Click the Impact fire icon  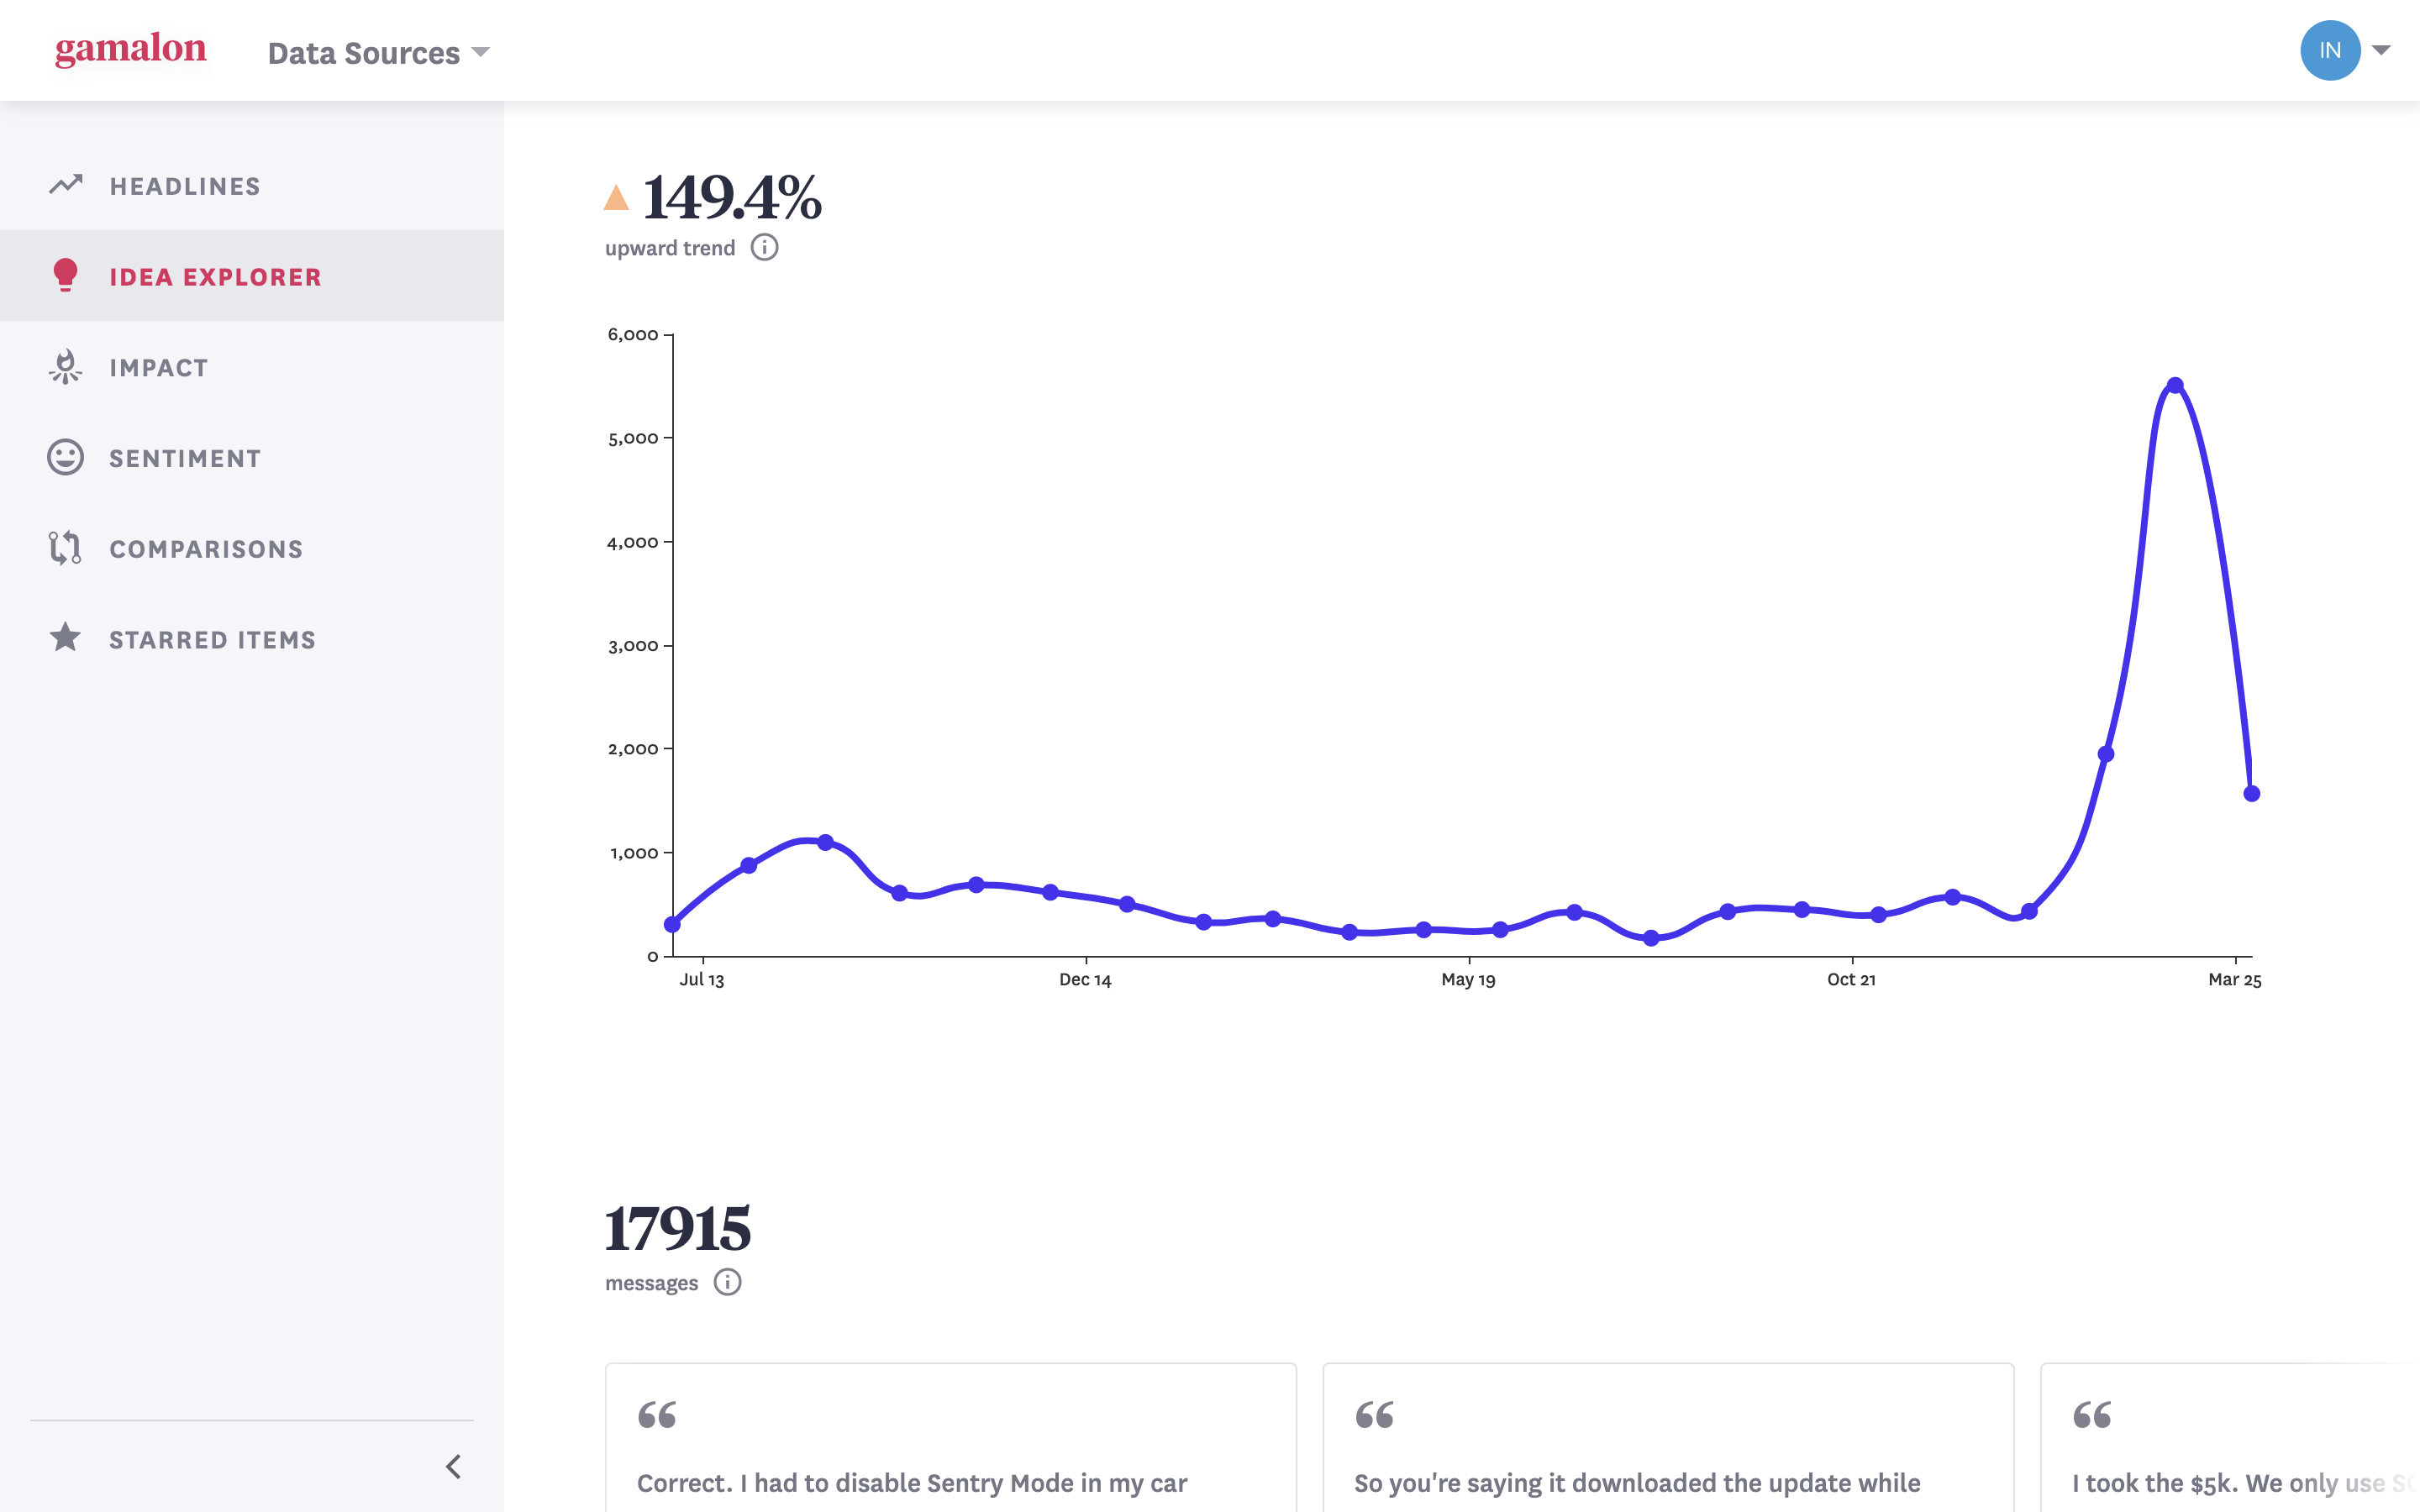tap(66, 366)
